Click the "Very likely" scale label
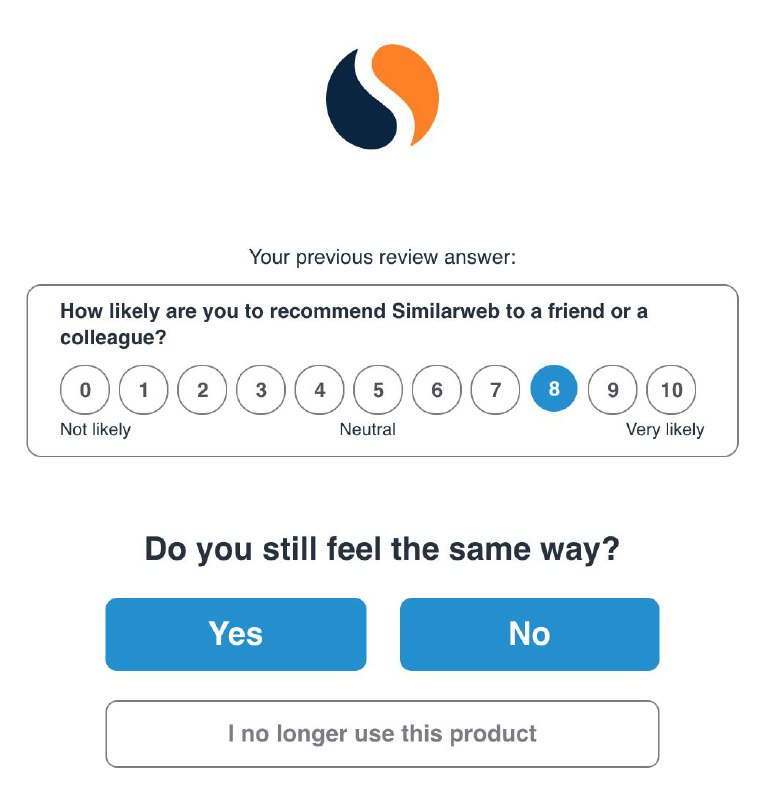This screenshot has width=768, height=800. [x=665, y=430]
